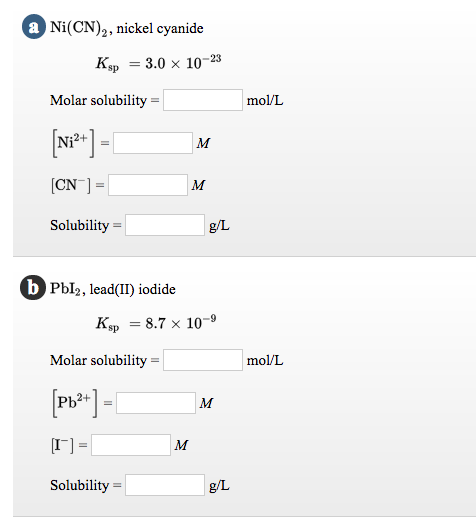Click the bracketed Pb2+ label

click(x=75, y=403)
